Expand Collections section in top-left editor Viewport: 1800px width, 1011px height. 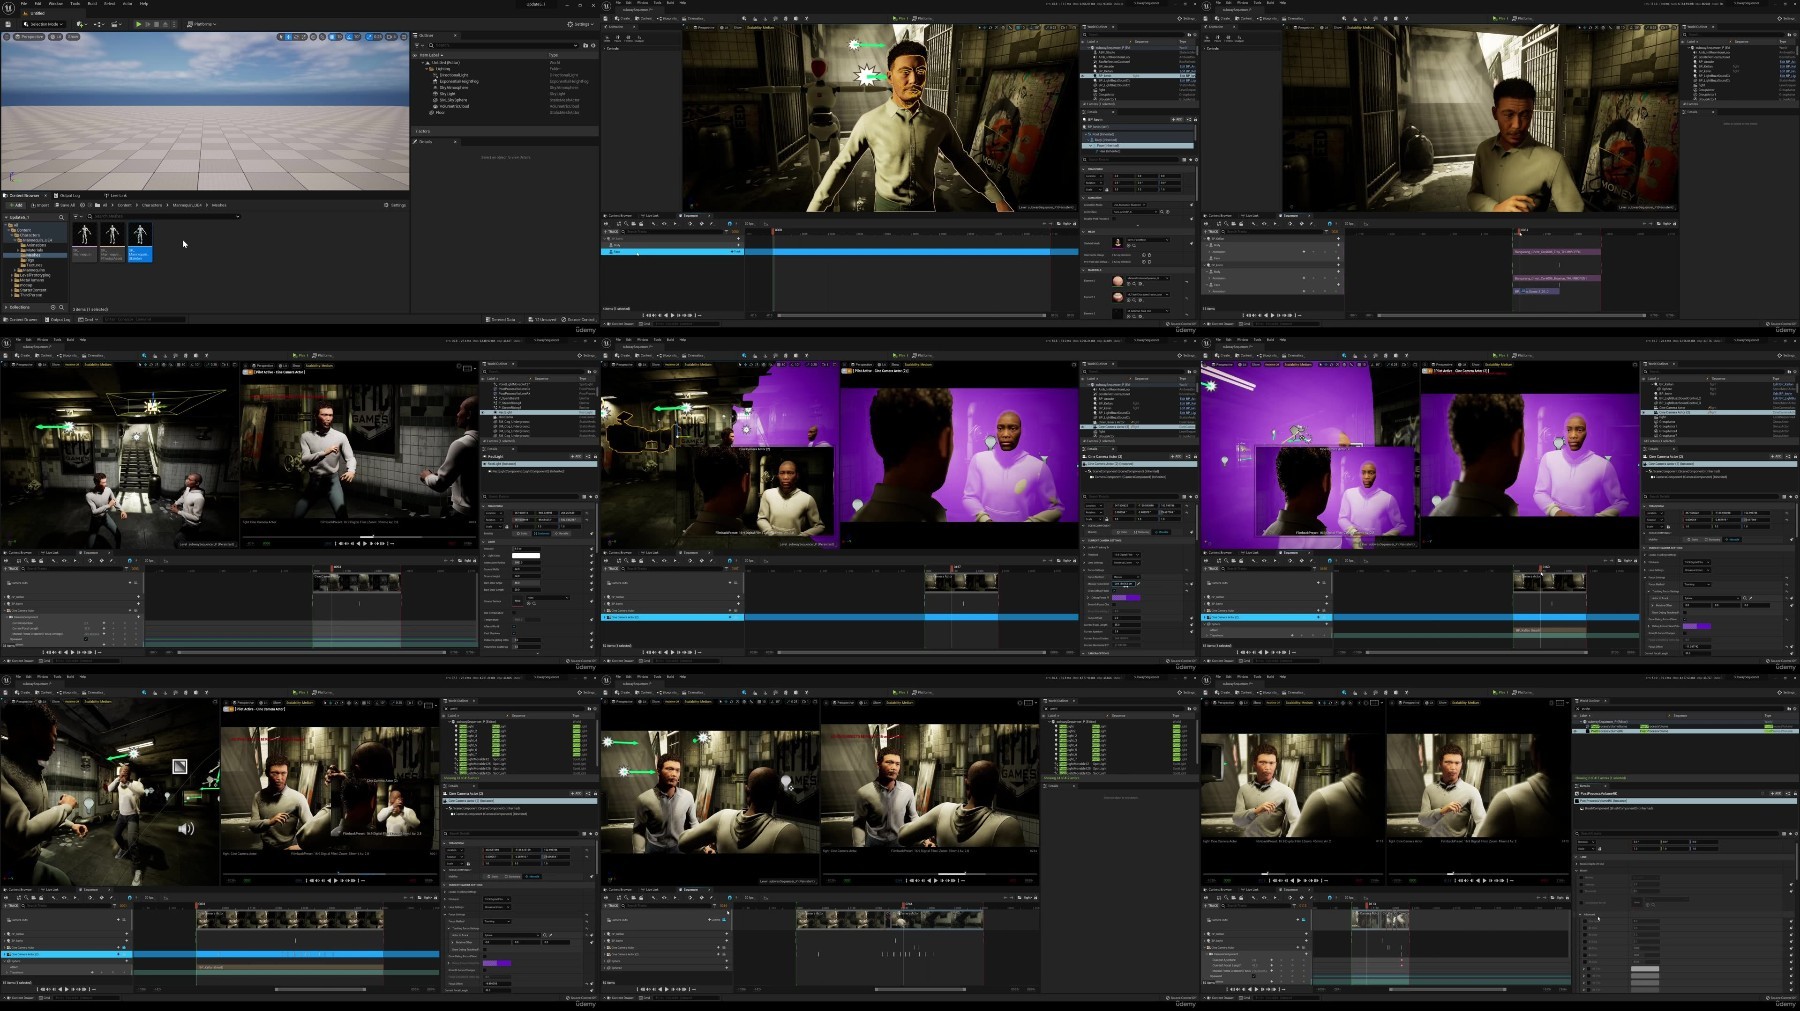[x=6, y=307]
